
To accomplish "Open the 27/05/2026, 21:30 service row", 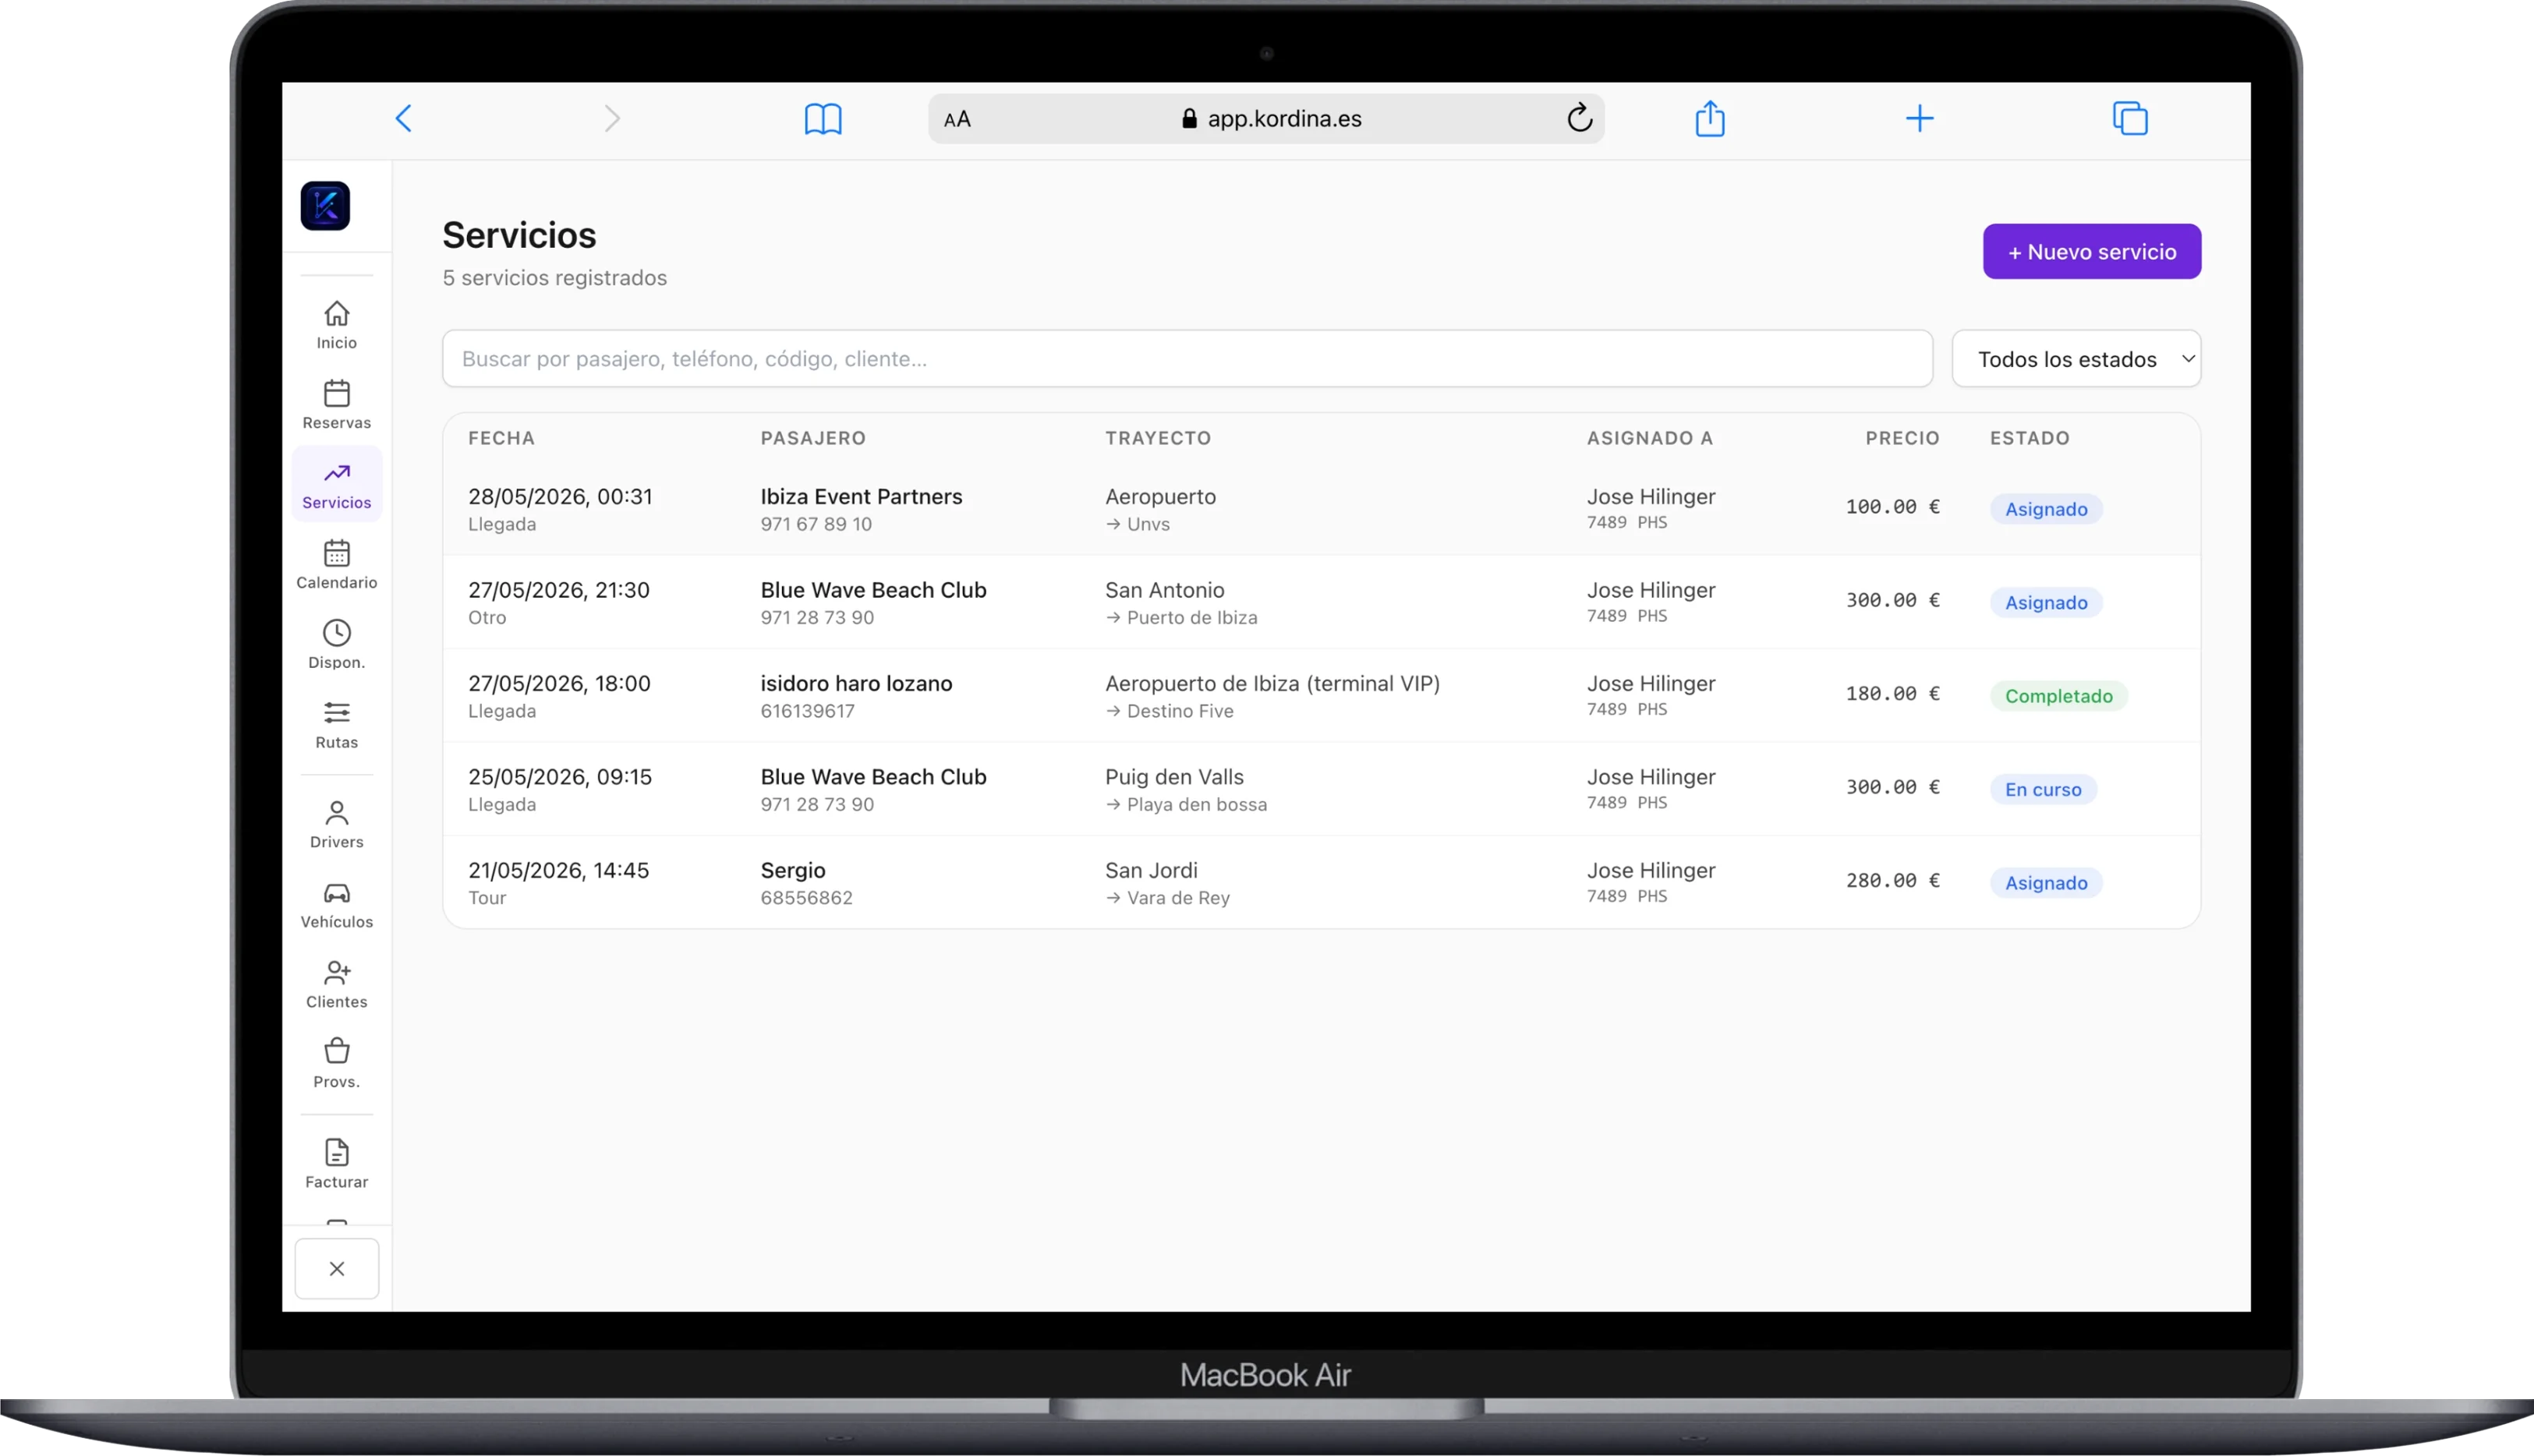I will (x=1321, y=602).
